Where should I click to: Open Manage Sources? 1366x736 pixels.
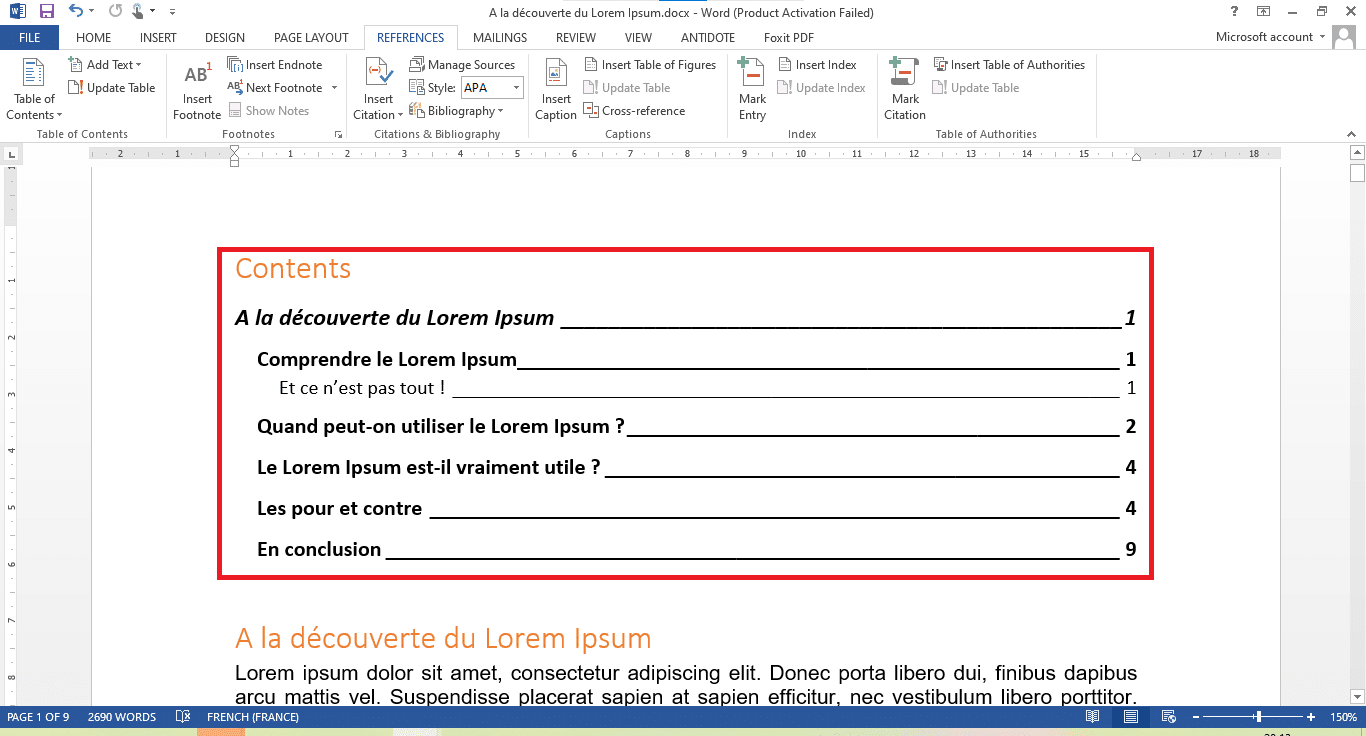click(x=462, y=65)
